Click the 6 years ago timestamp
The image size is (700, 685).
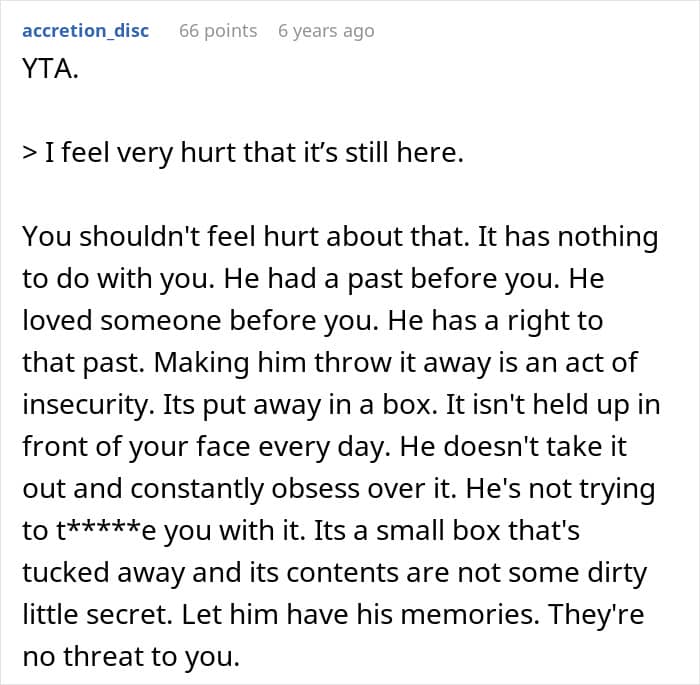pos(326,31)
